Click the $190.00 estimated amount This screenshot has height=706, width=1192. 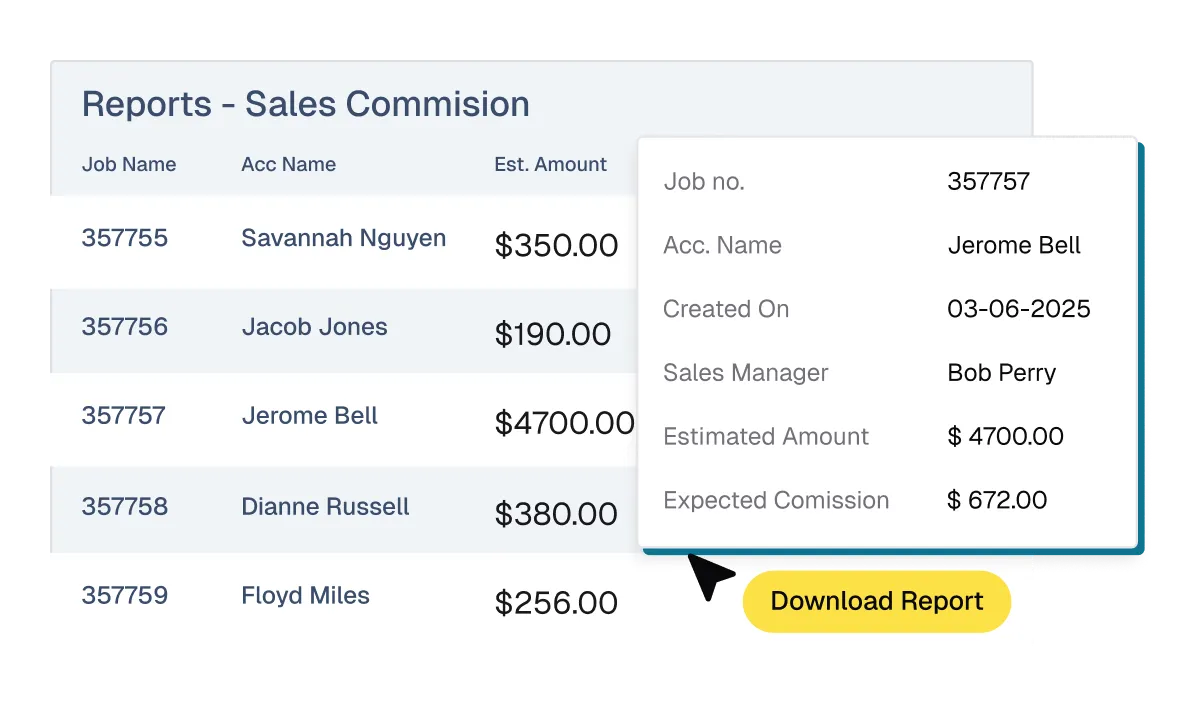553,334
